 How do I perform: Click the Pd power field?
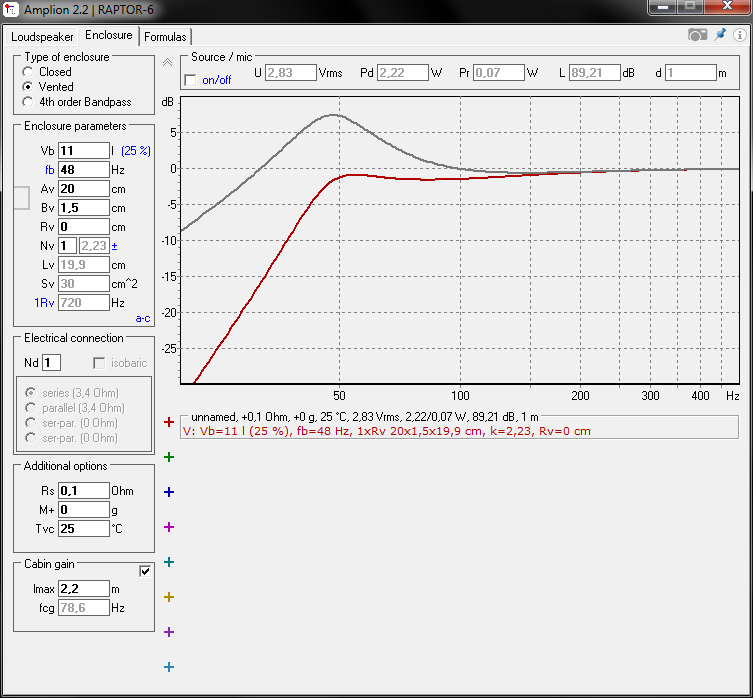click(402, 73)
